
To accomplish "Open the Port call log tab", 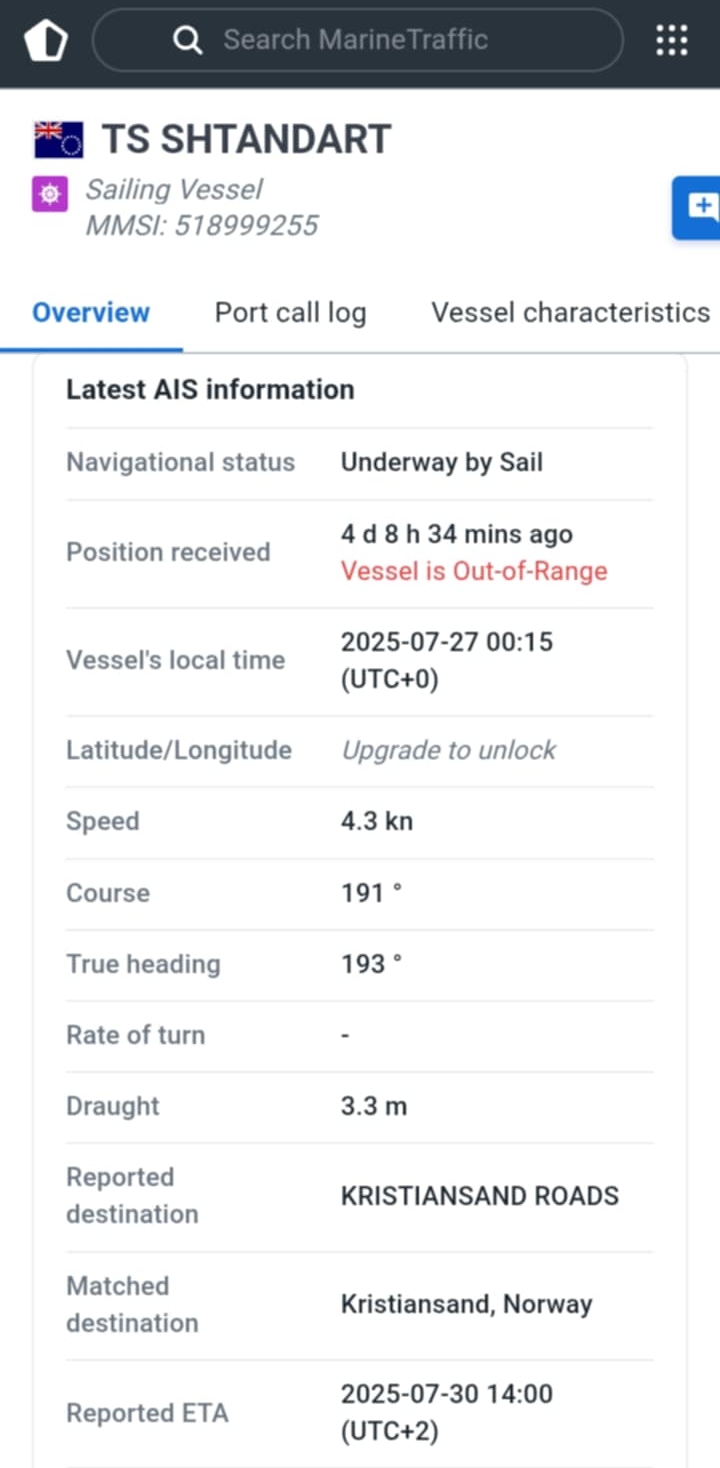I will (x=290, y=313).
